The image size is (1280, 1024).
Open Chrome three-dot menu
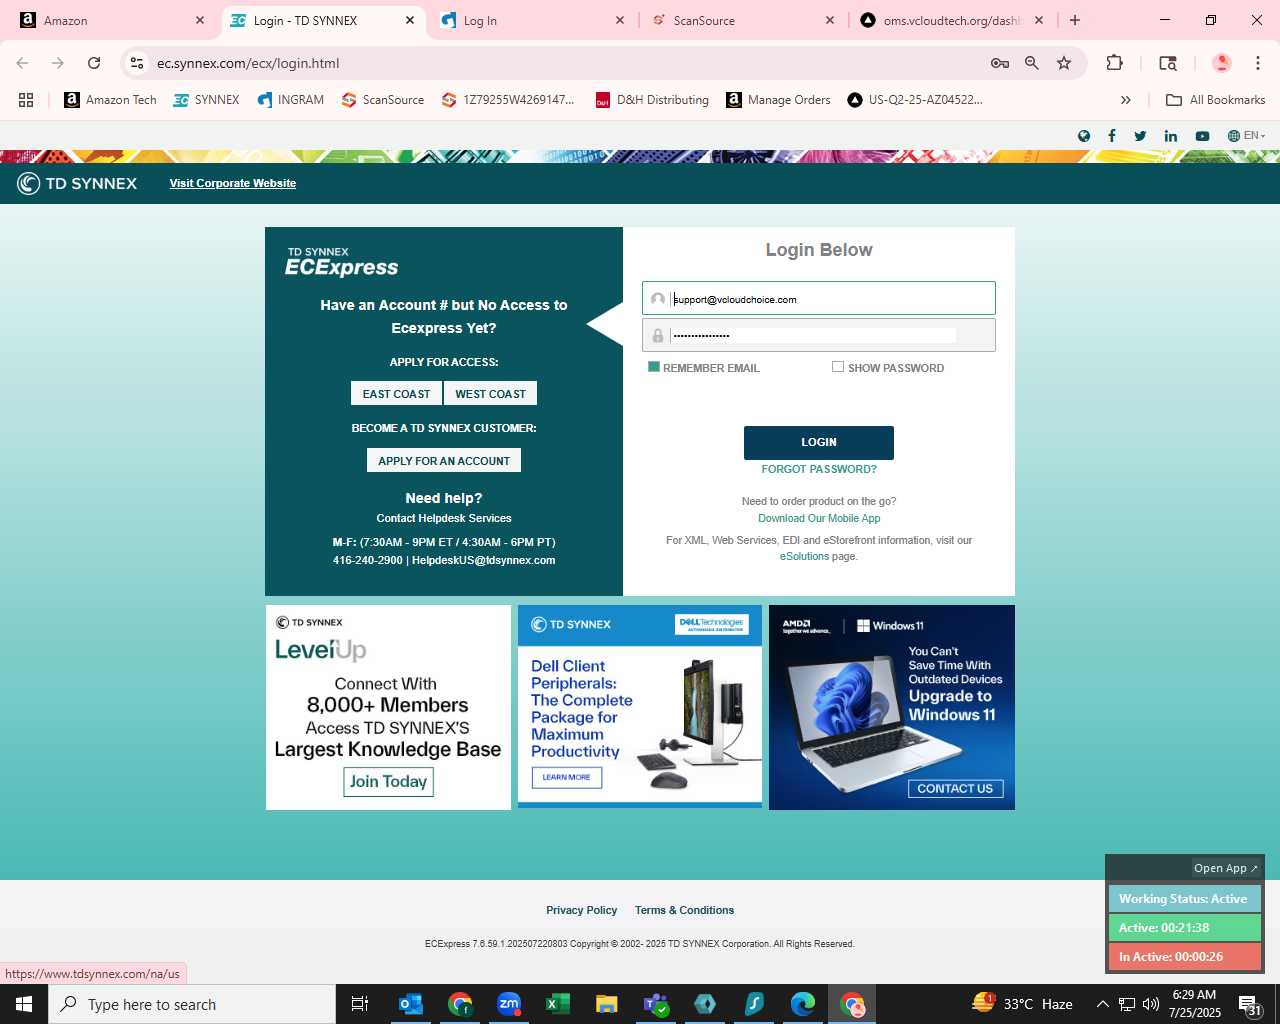[1257, 63]
